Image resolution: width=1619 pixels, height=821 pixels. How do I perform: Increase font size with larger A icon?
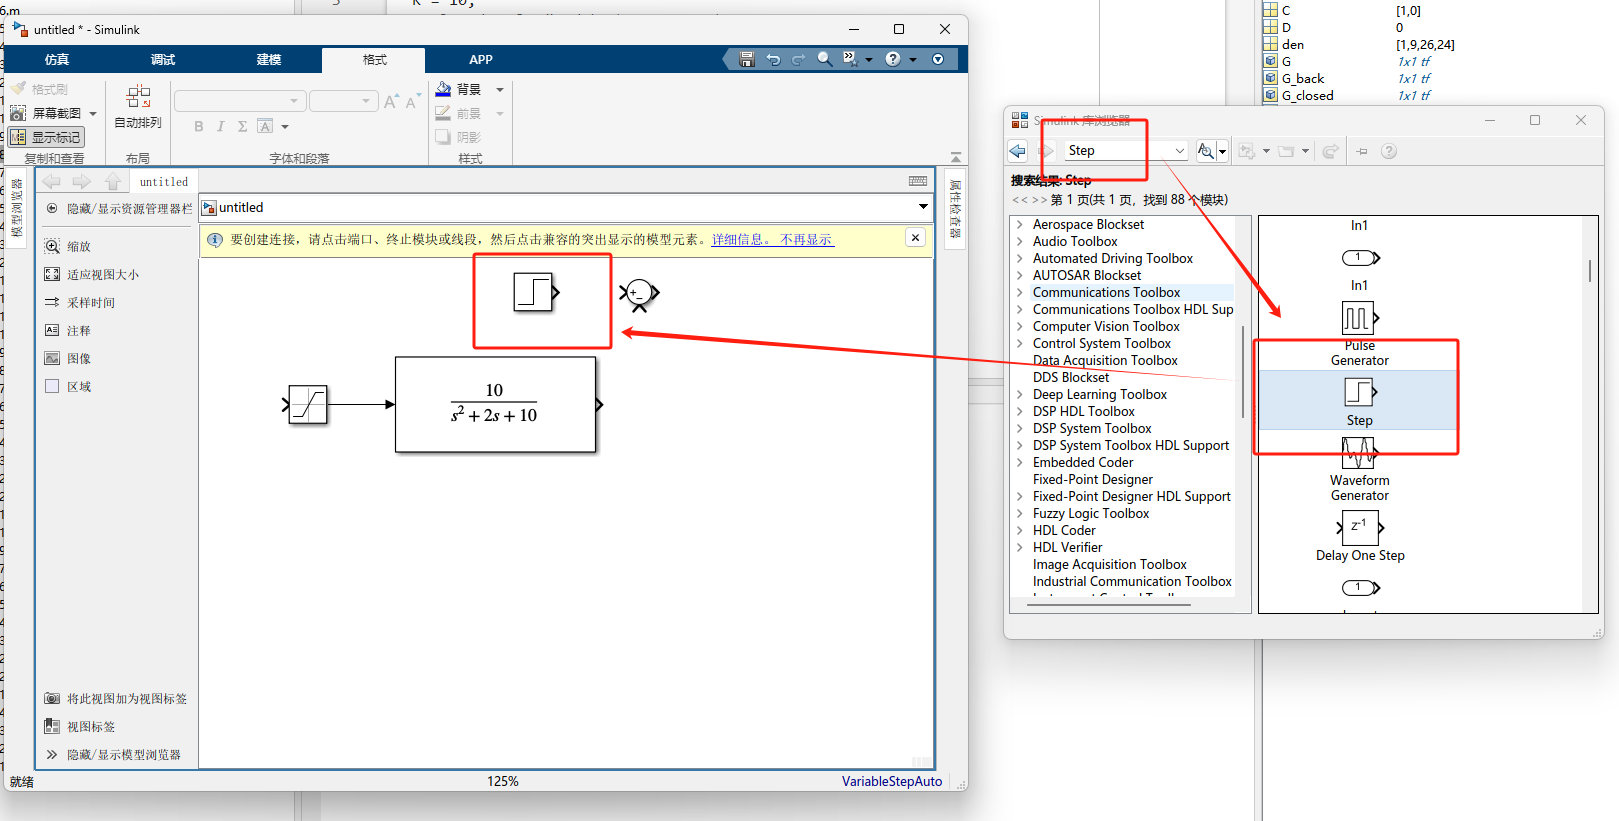tap(391, 101)
